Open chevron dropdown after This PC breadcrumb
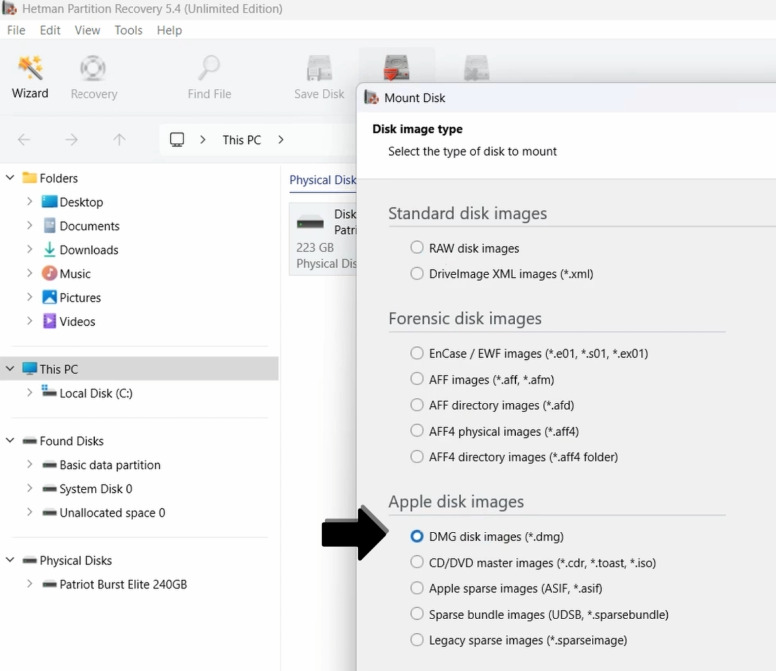This screenshot has width=776, height=671. click(281, 140)
